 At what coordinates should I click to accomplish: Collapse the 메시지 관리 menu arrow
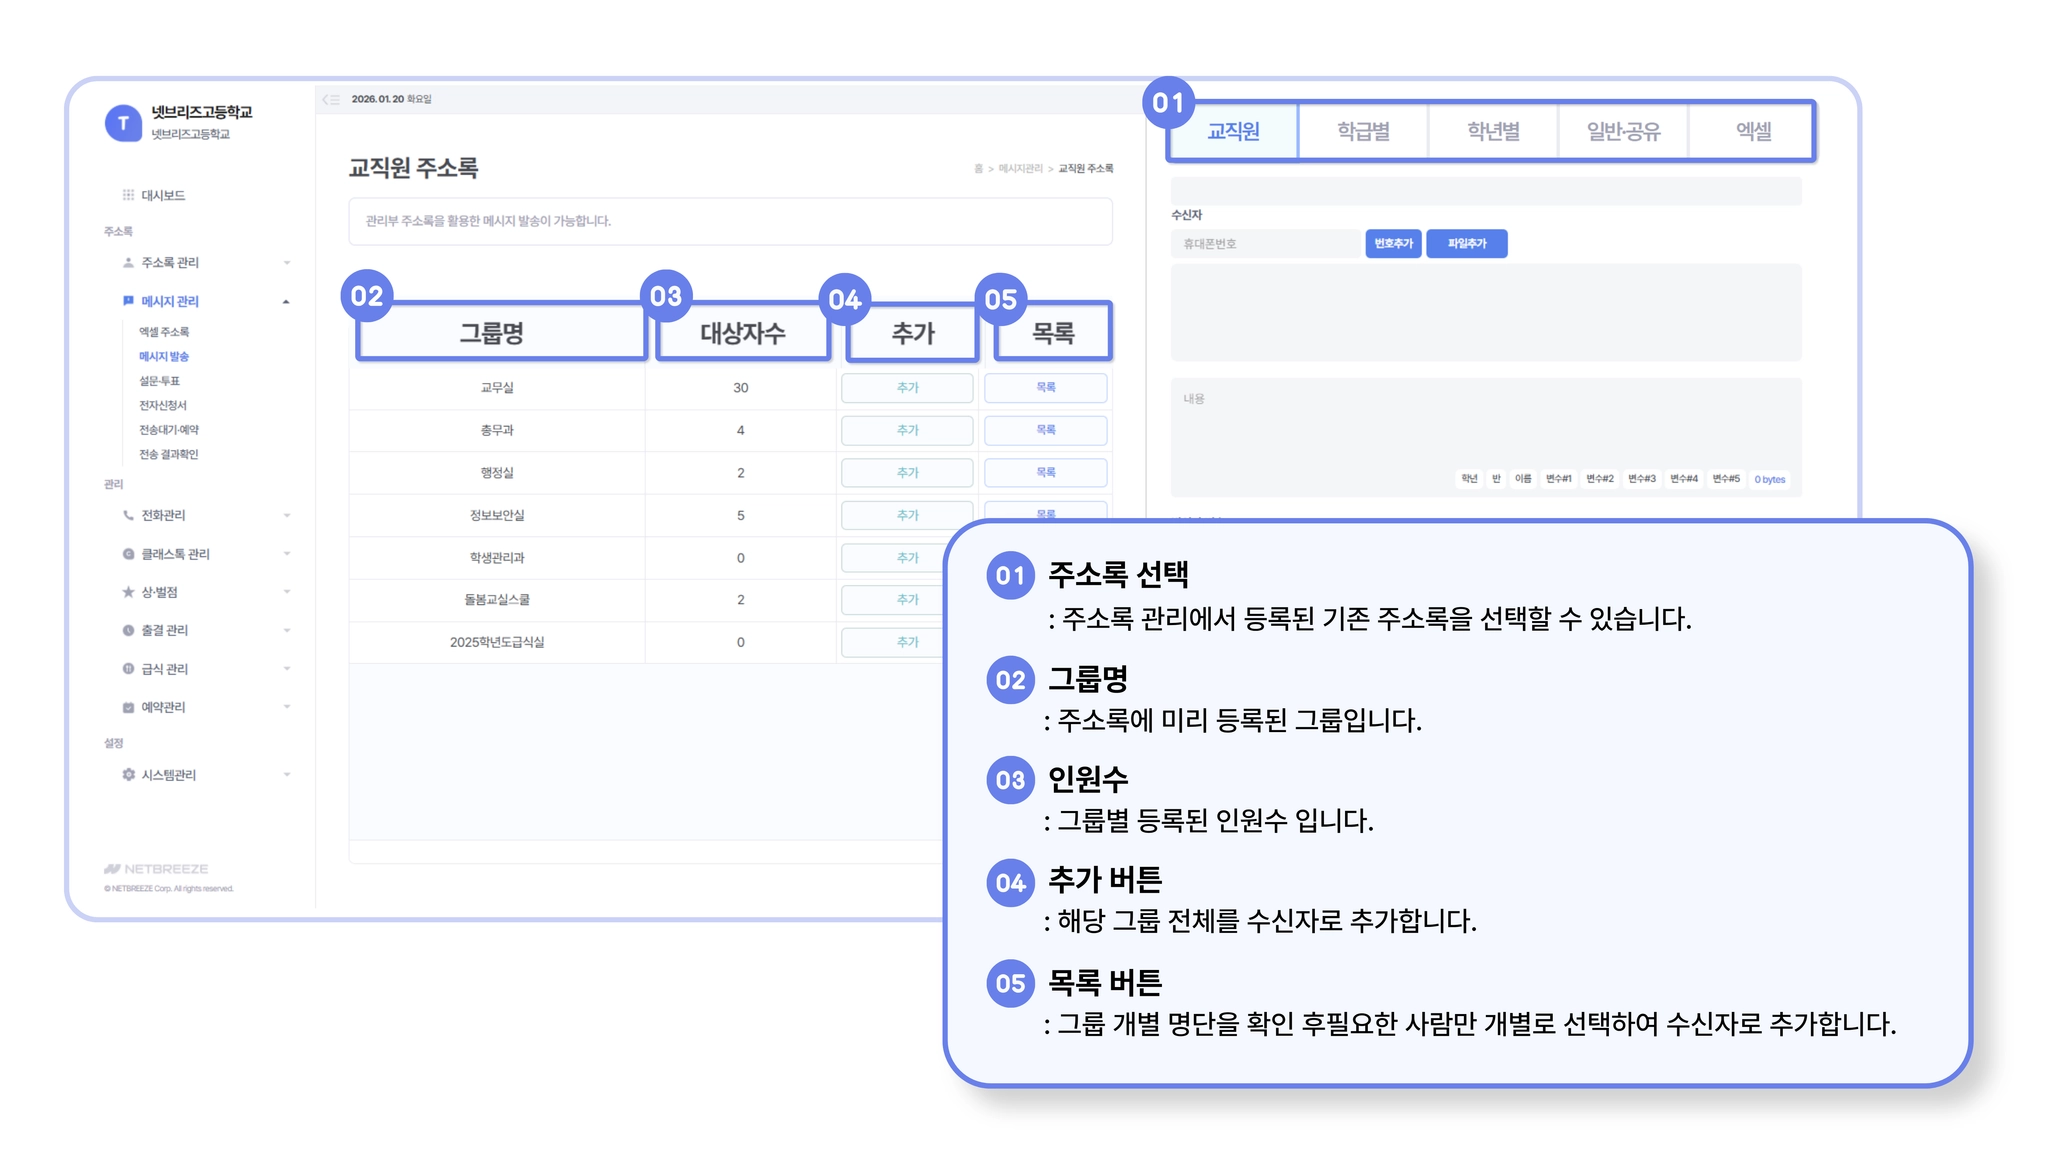pos(286,301)
